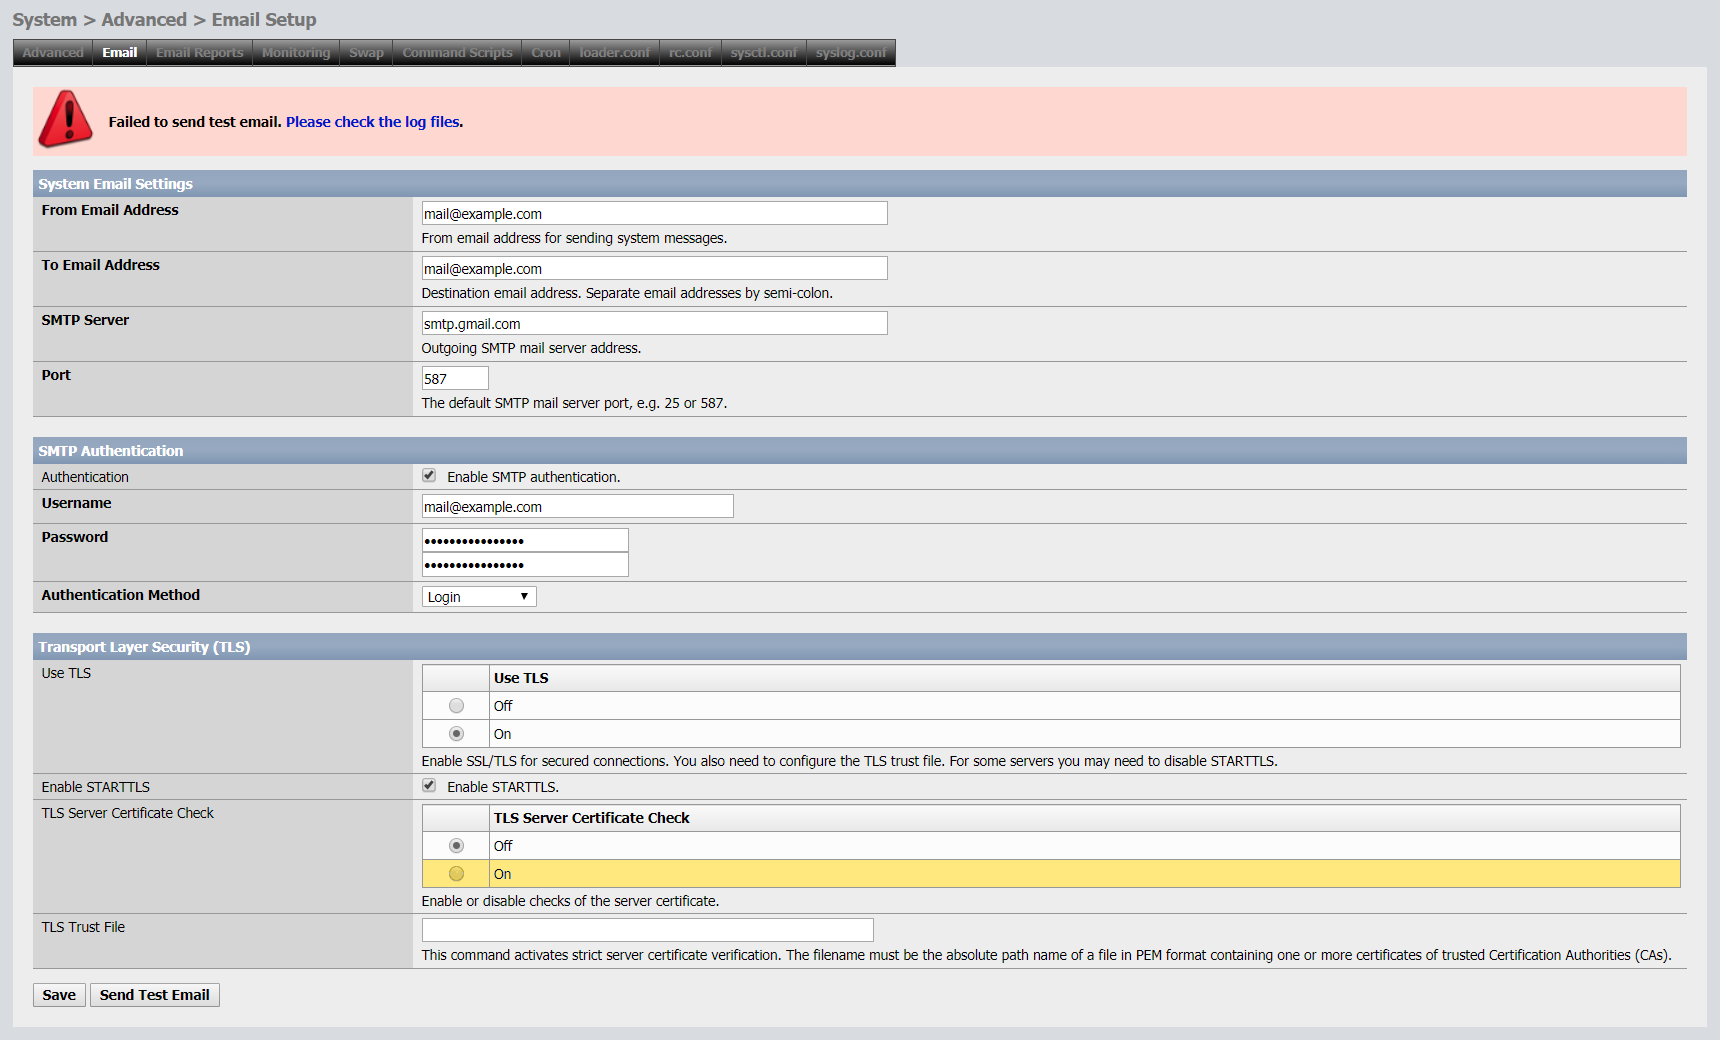This screenshot has height=1040, width=1720.
Task: Click into the Port number field
Action: [455, 379]
